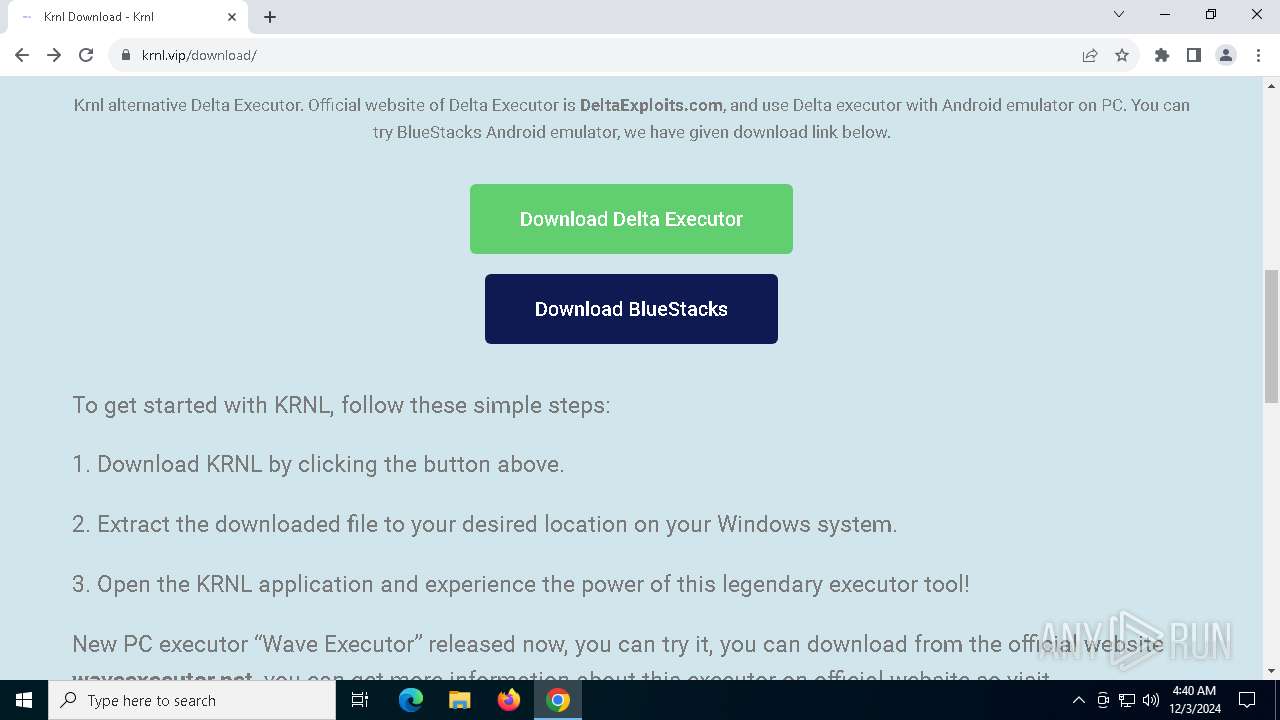View site information lock icon
The height and width of the screenshot is (720, 1280).
[126, 55]
